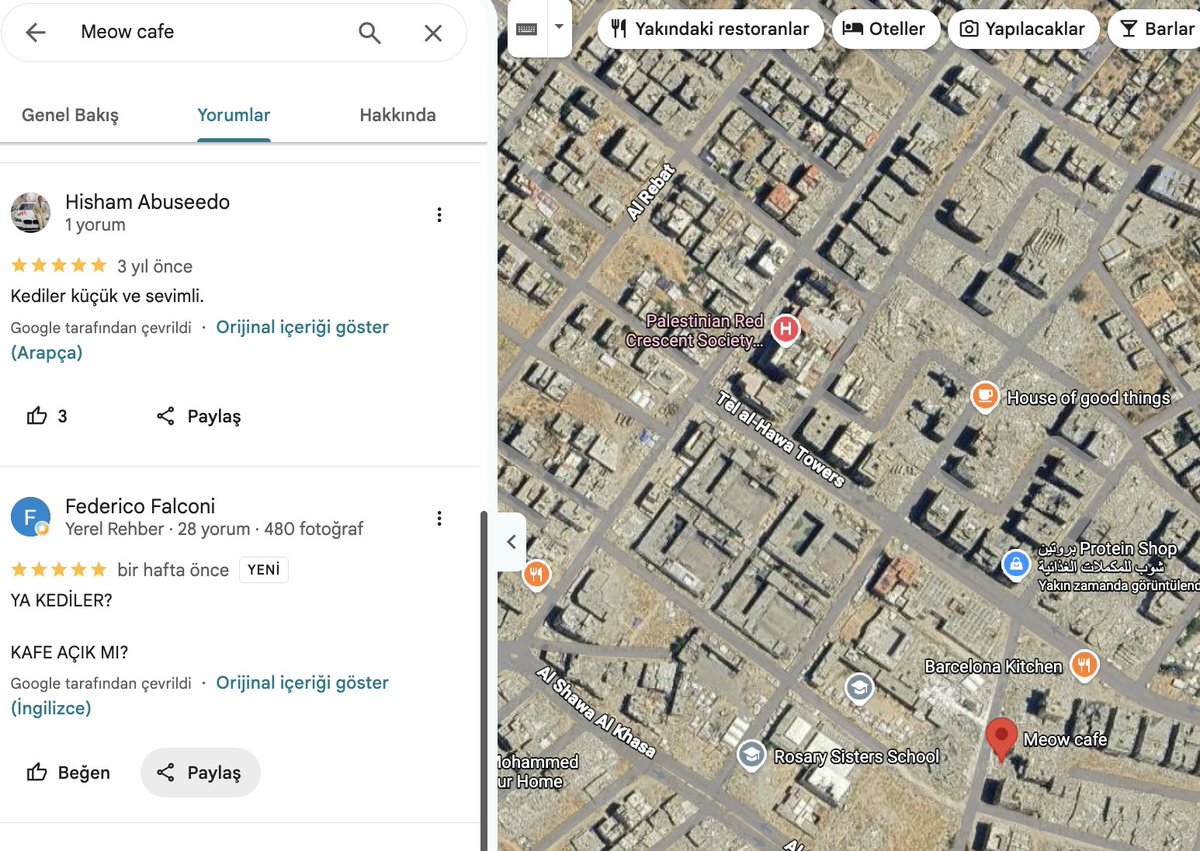Viewport: 1200px width, 851px height.
Task: Open Hisham Abuseedo reviewer name
Action: click(x=147, y=202)
